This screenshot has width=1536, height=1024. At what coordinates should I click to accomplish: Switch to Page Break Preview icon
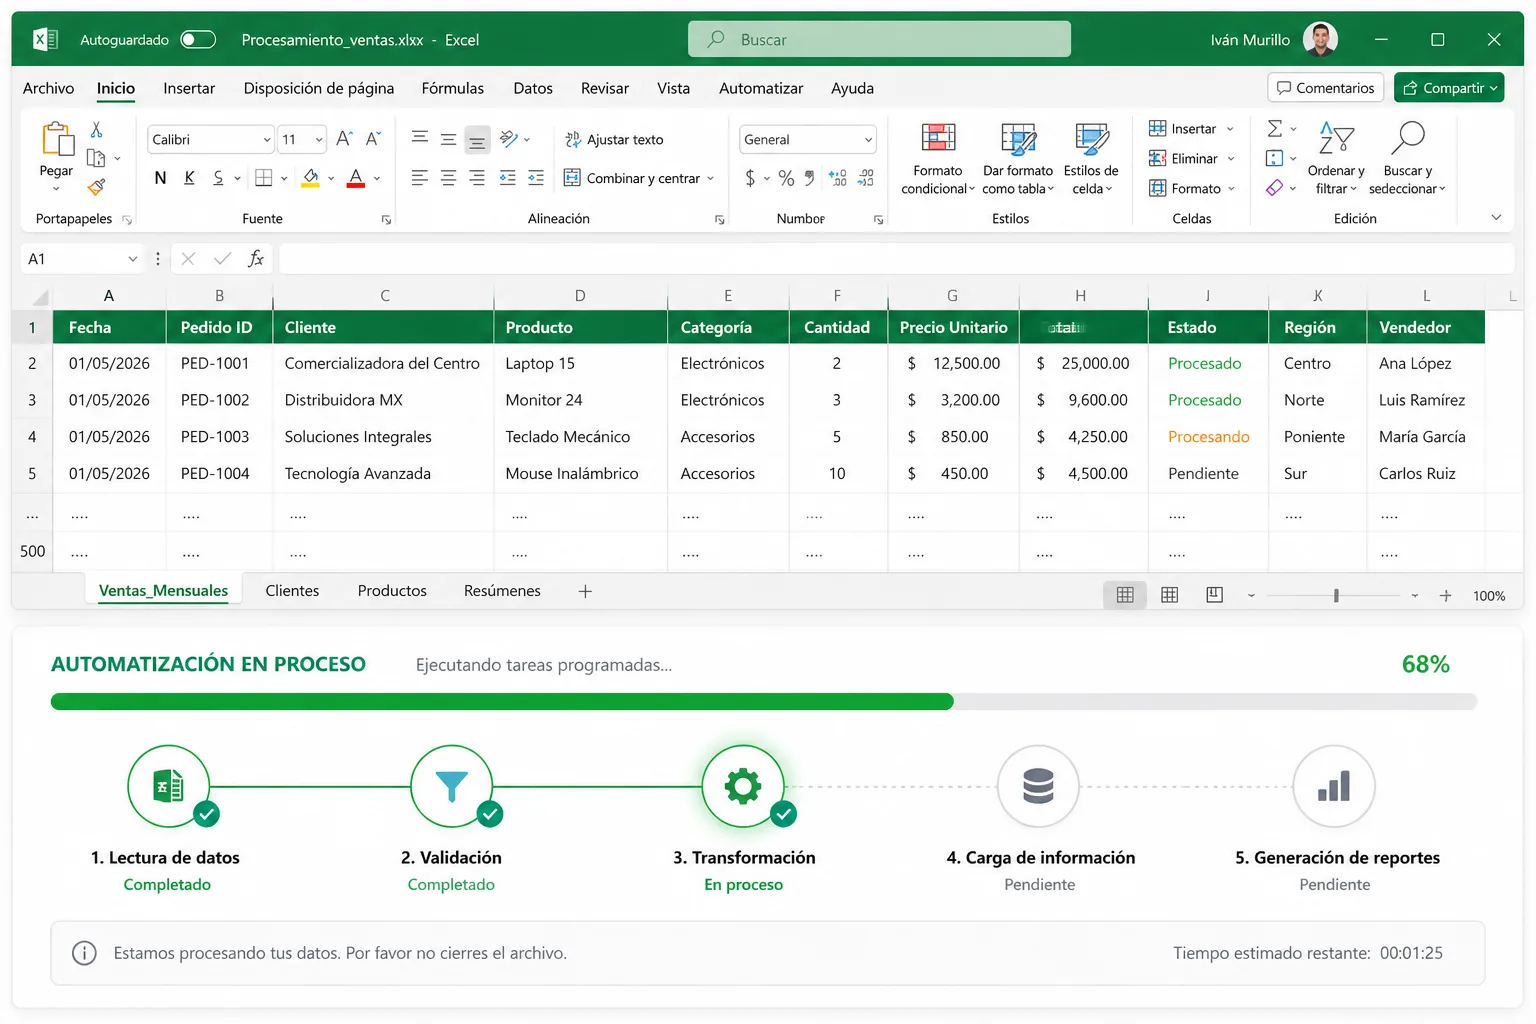tap(1214, 595)
